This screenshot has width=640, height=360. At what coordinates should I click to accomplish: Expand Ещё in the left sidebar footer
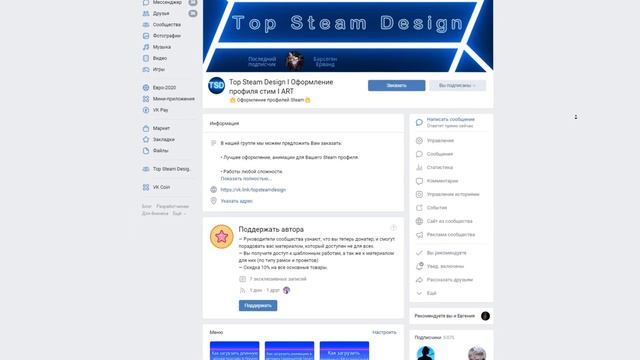click(178, 213)
